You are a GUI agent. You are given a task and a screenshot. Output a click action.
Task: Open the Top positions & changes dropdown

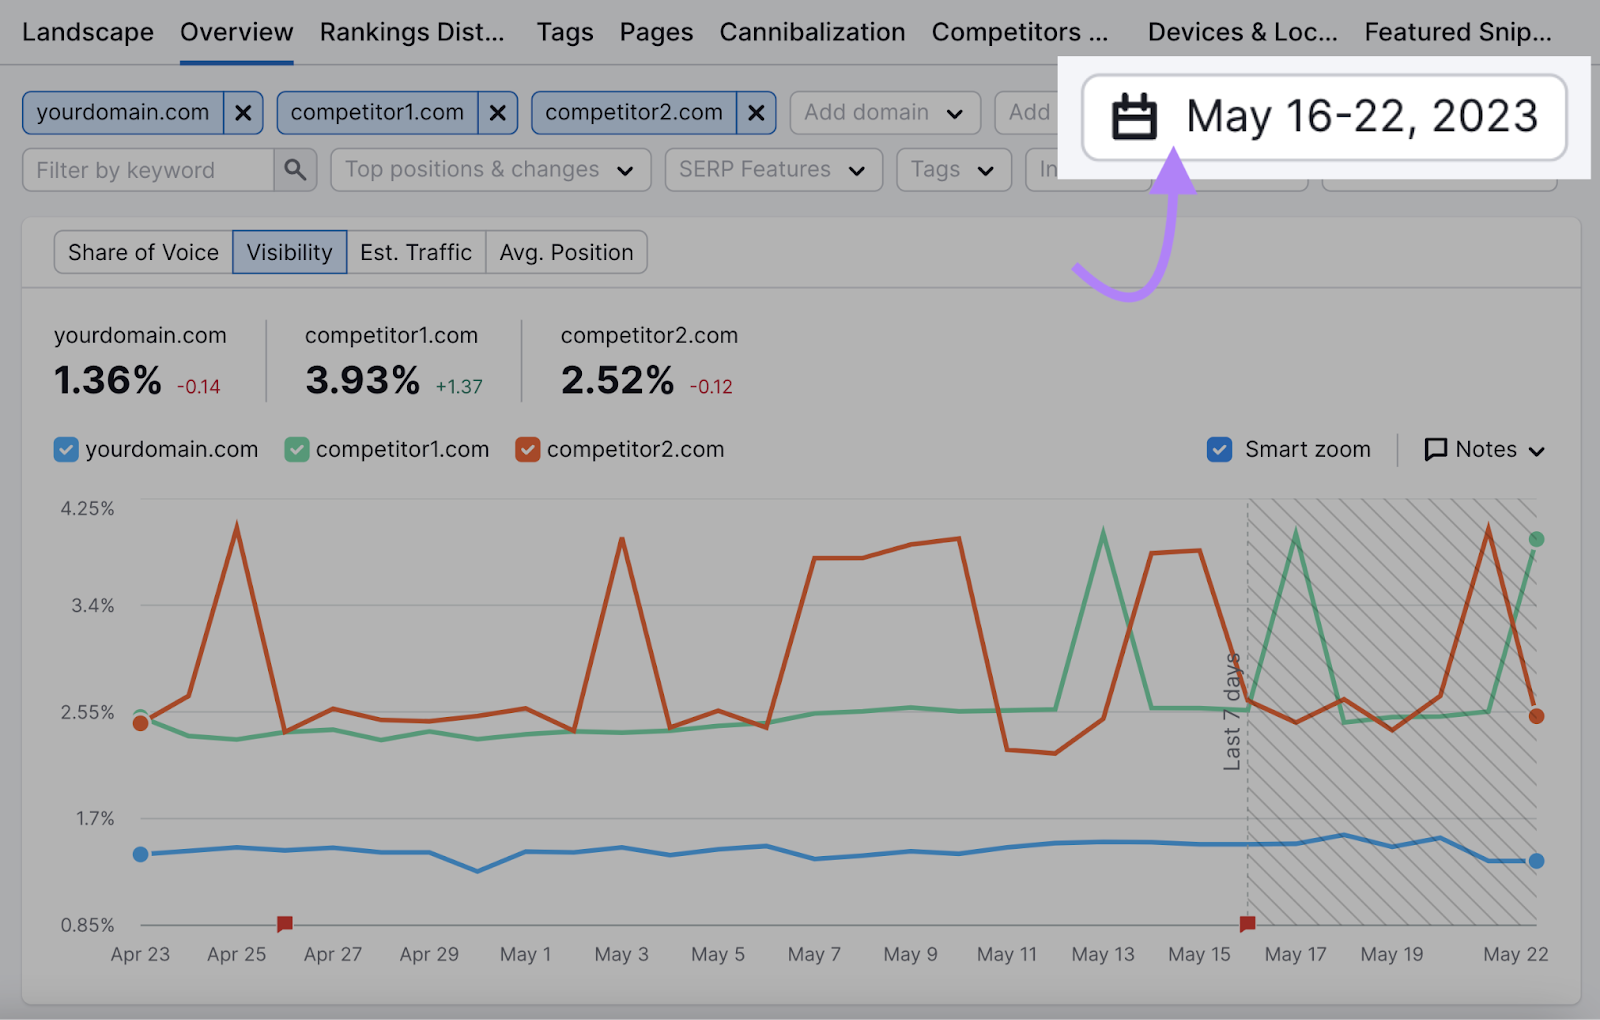tap(490, 169)
